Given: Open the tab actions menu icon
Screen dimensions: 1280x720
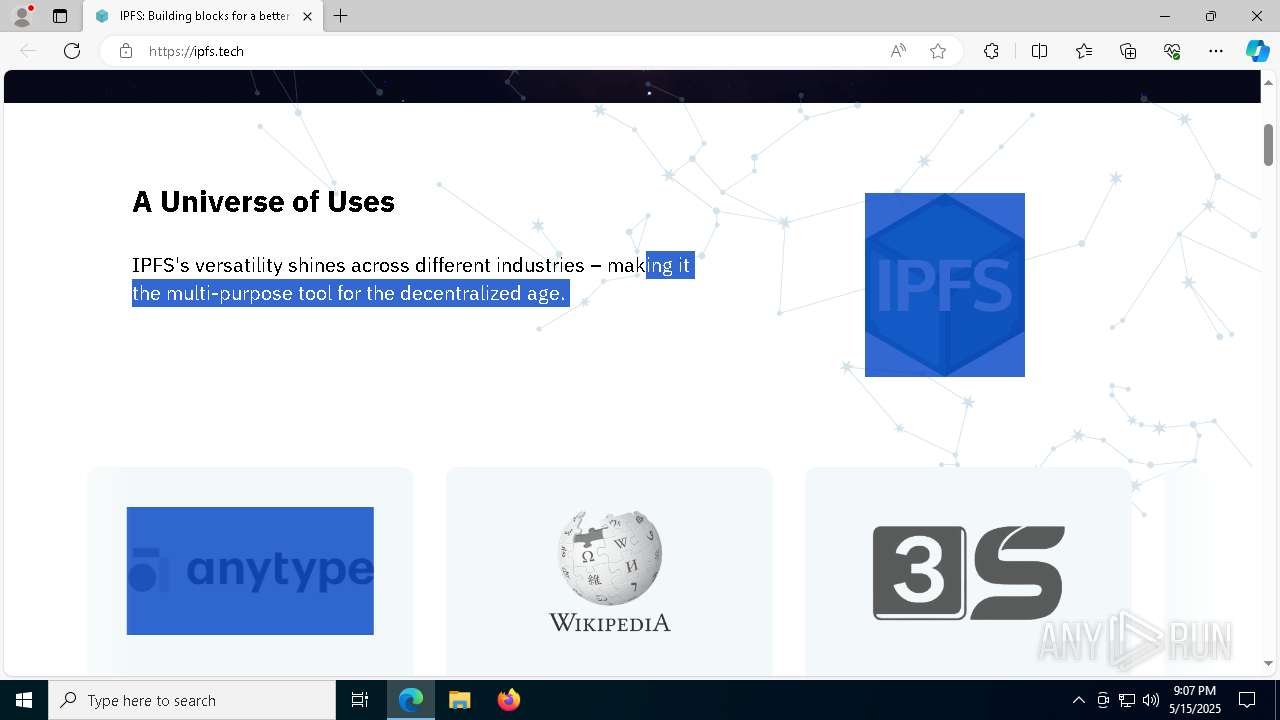Looking at the screenshot, I should tap(60, 16).
